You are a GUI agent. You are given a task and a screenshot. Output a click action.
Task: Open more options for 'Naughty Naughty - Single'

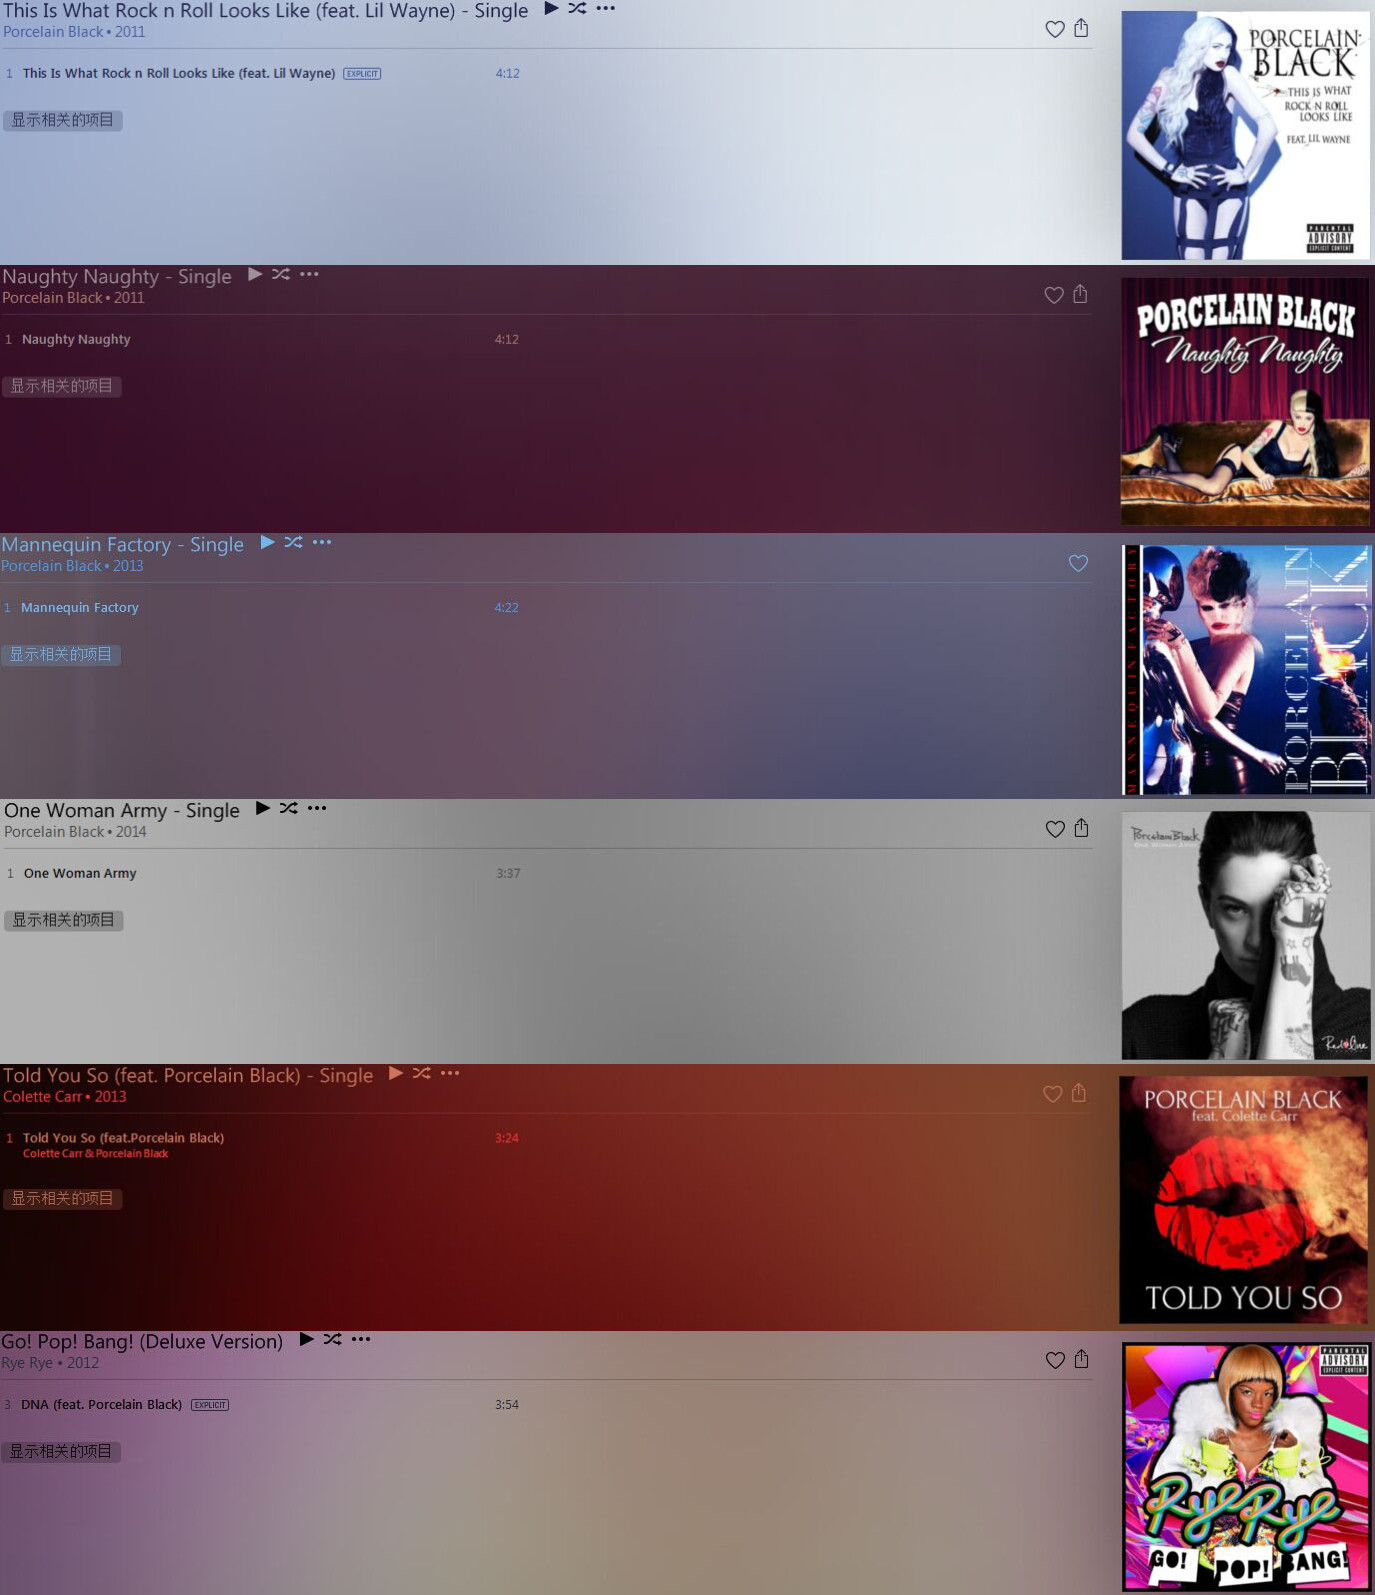tap(309, 274)
